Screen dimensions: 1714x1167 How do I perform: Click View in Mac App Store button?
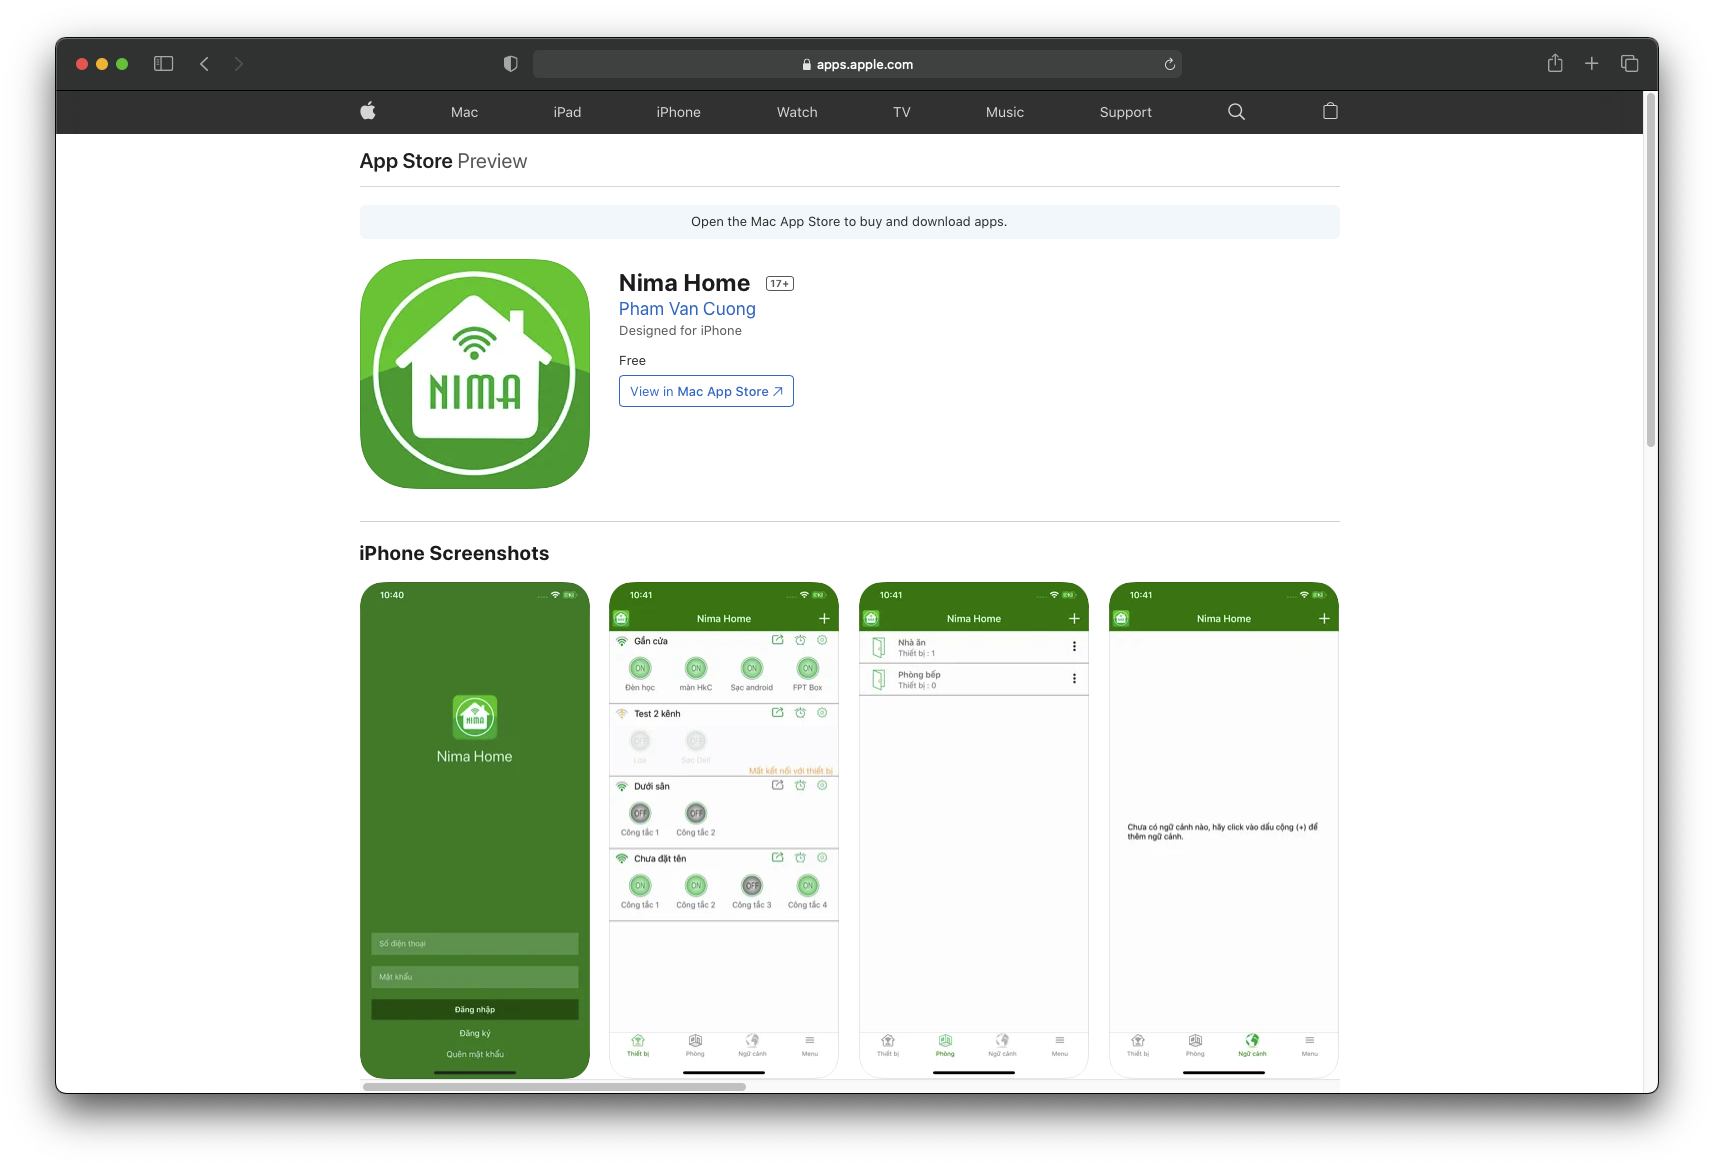pyautogui.click(x=706, y=391)
